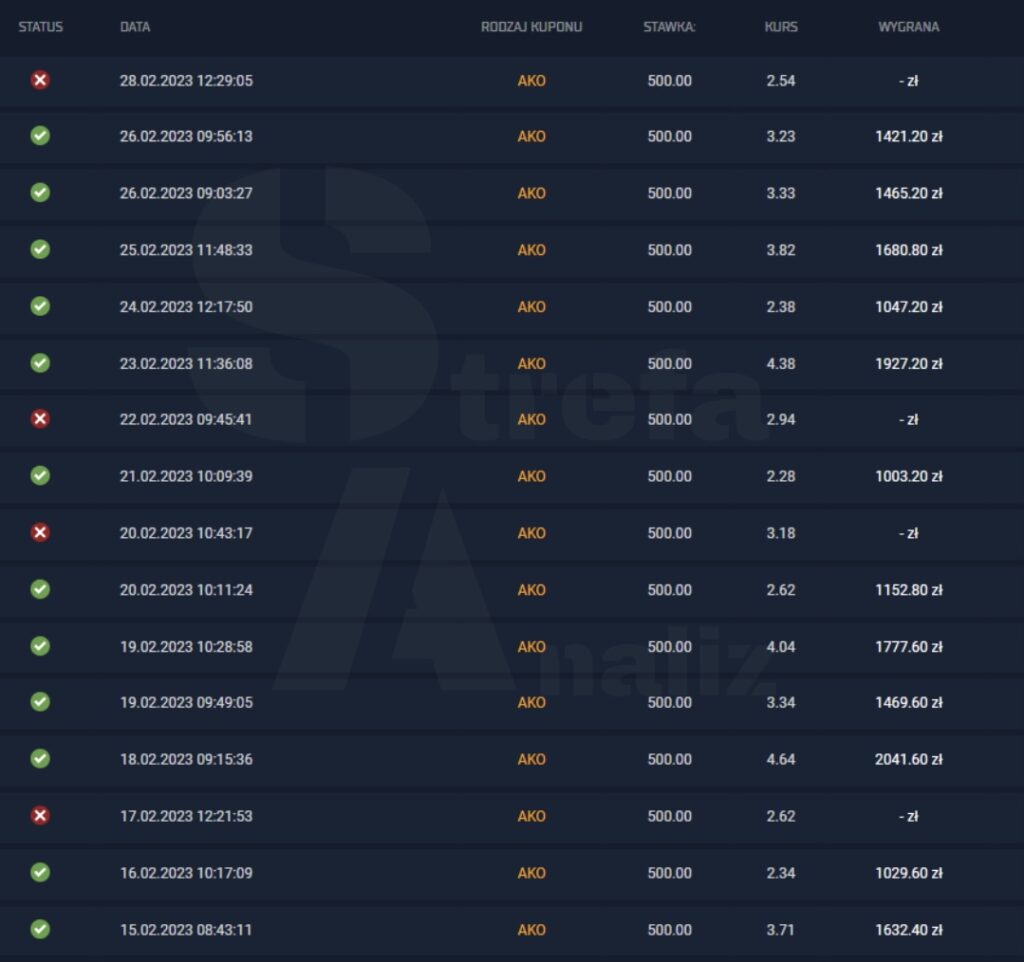Viewport: 1024px width, 962px height.
Task: Click the lost status icon for 28.02.2023 12:29:05
Action: [x=40, y=80]
